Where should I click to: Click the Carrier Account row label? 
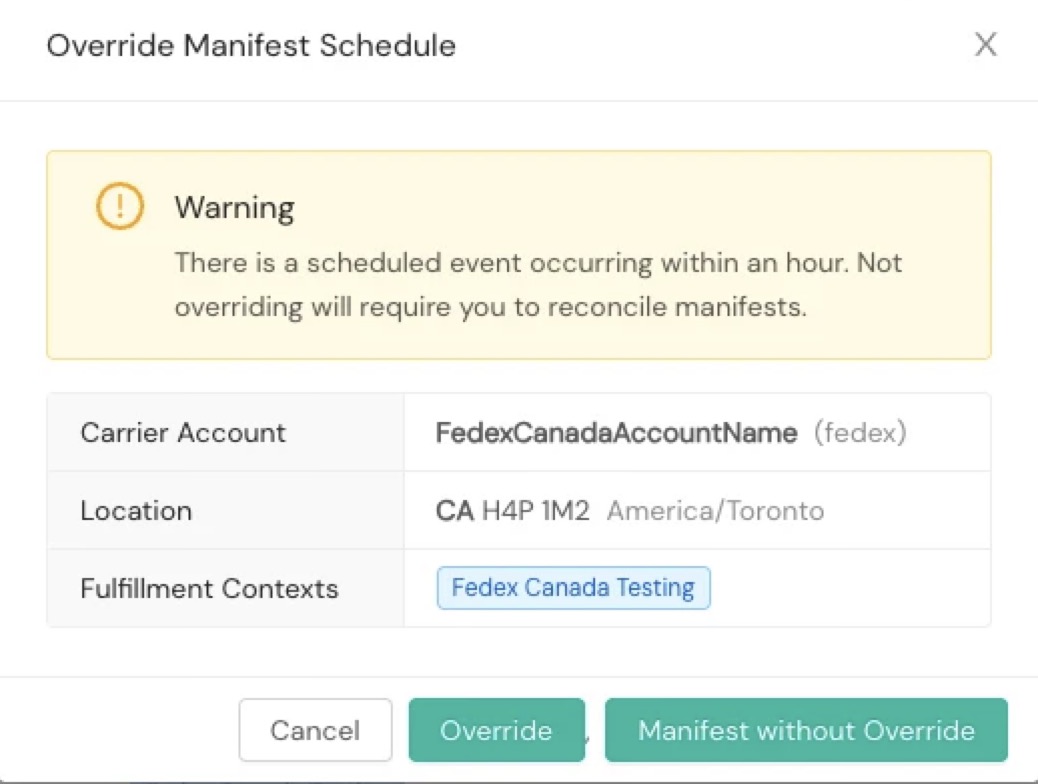[x=183, y=433]
